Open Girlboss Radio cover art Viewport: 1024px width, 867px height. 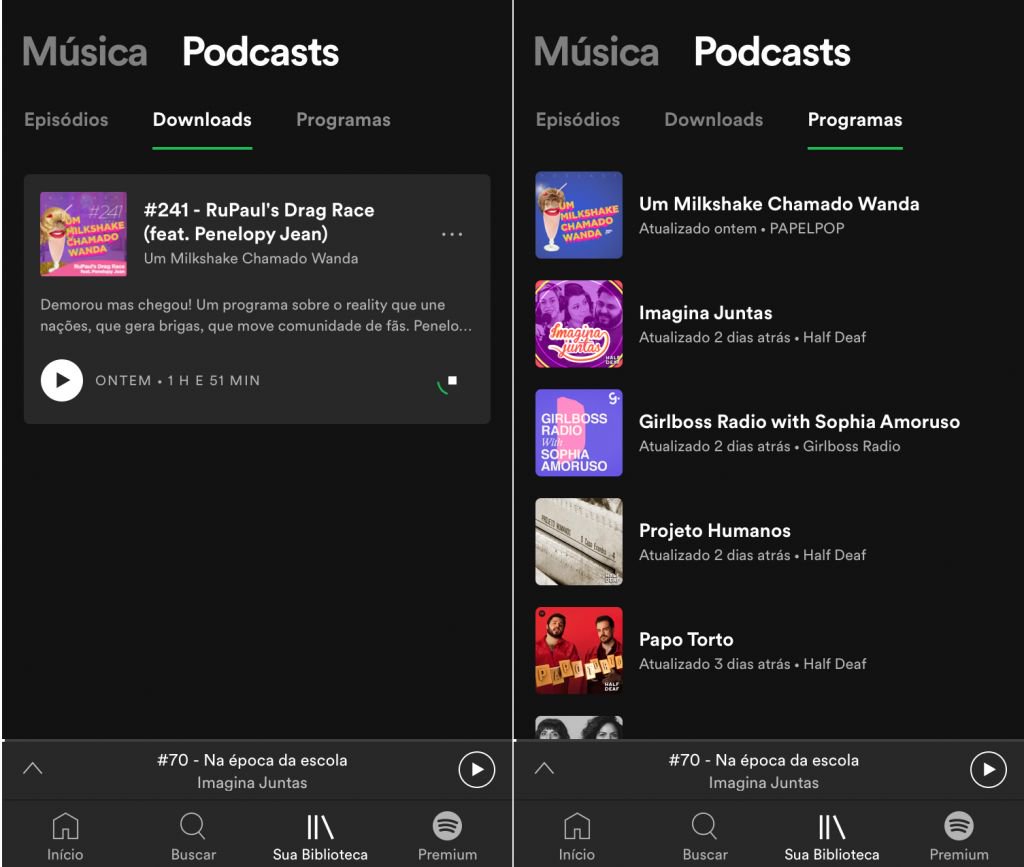click(579, 433)
